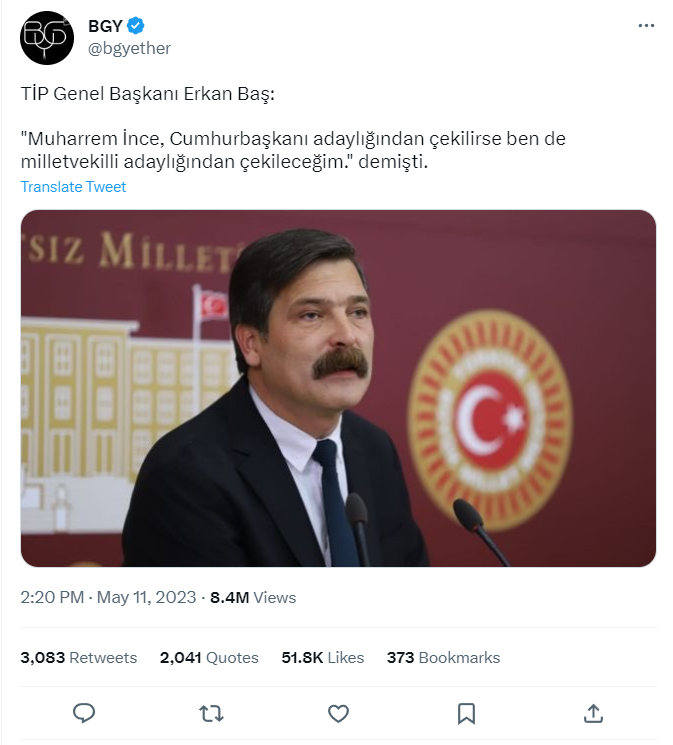Open the Erkan Baş photo attachment
The image size is (673, 745).
pos(338,388)
